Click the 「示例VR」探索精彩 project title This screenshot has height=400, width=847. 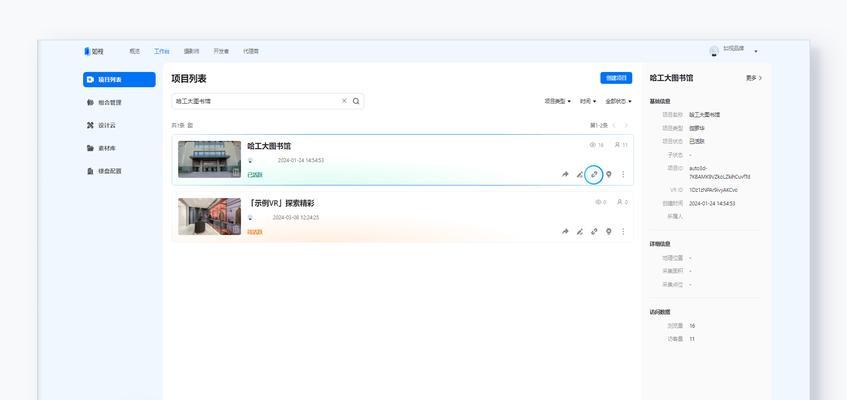click(x=281, y=203)
